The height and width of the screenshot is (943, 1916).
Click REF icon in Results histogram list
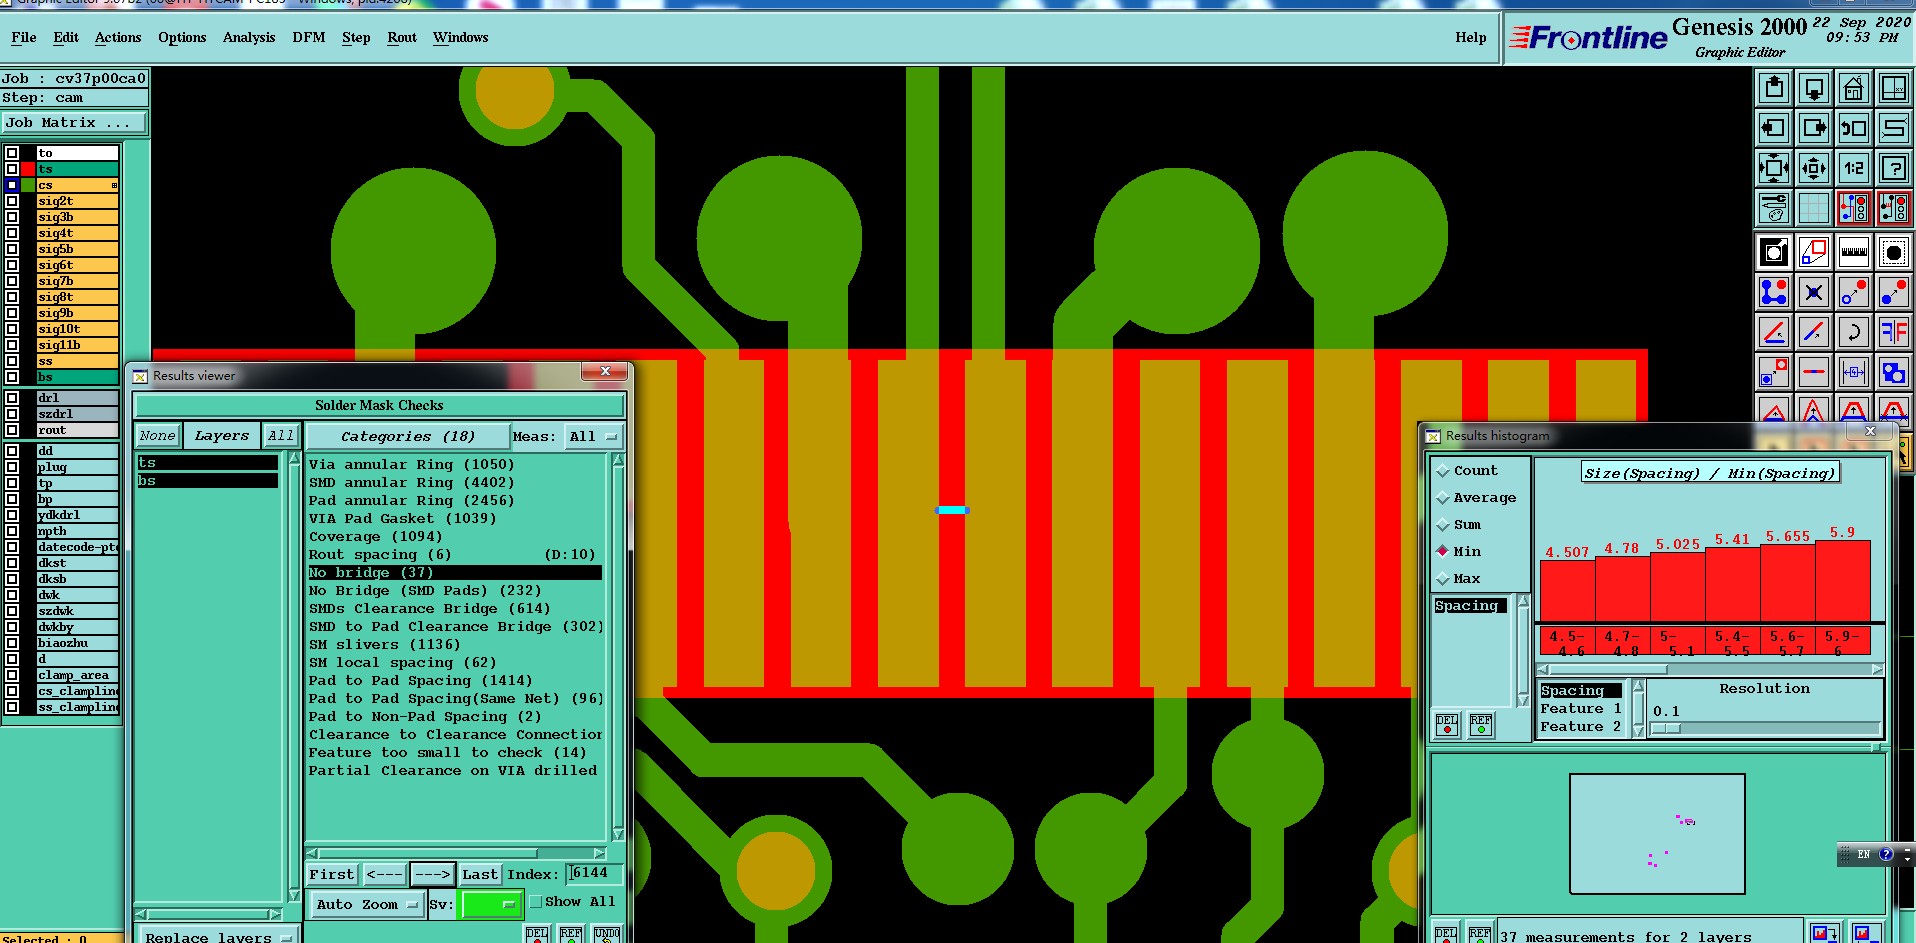tap(1481, 724)
